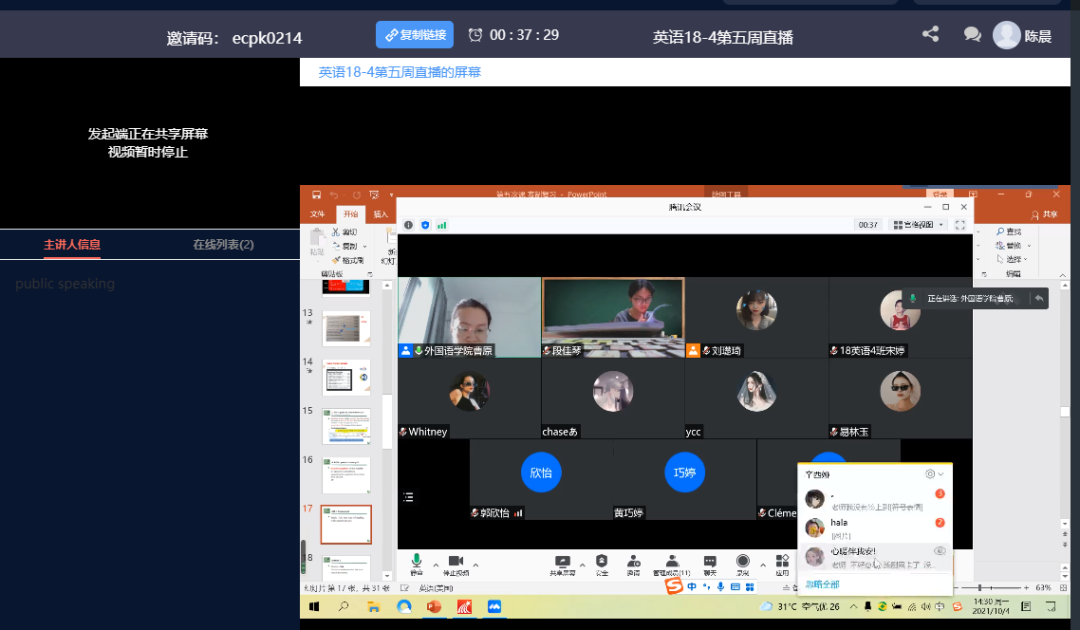Click the 共享屏幕 share screen icon

562,562
